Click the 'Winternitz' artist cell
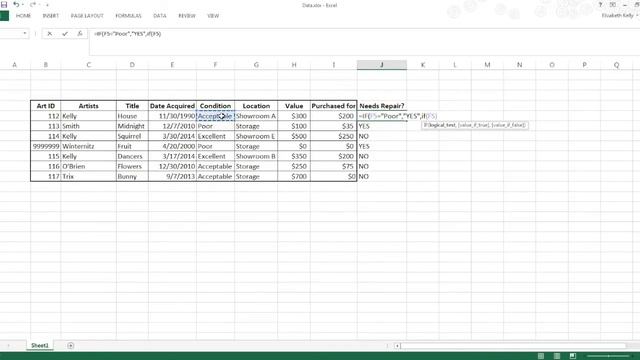The image size is (640, 360). (x=89, y=146)
